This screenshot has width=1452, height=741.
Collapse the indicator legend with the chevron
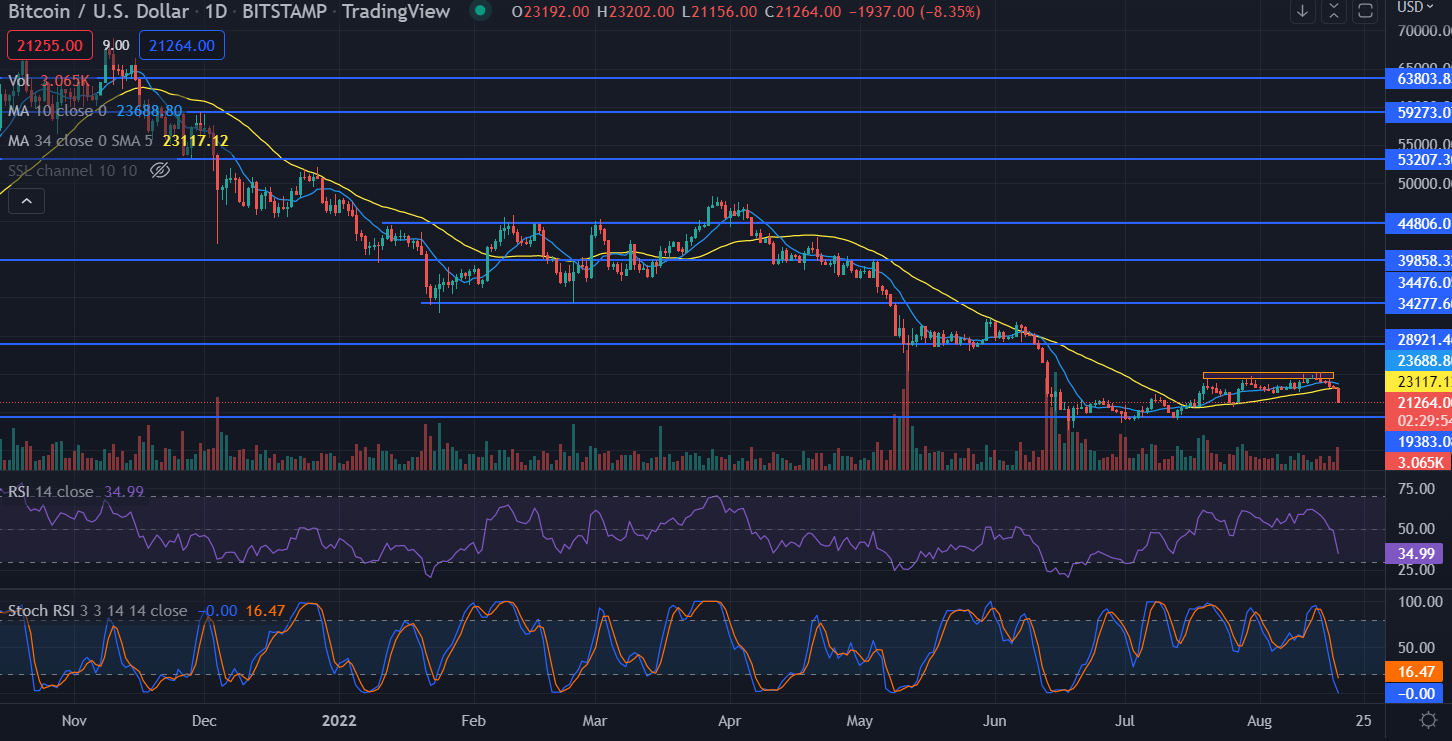tap(26, 201)
